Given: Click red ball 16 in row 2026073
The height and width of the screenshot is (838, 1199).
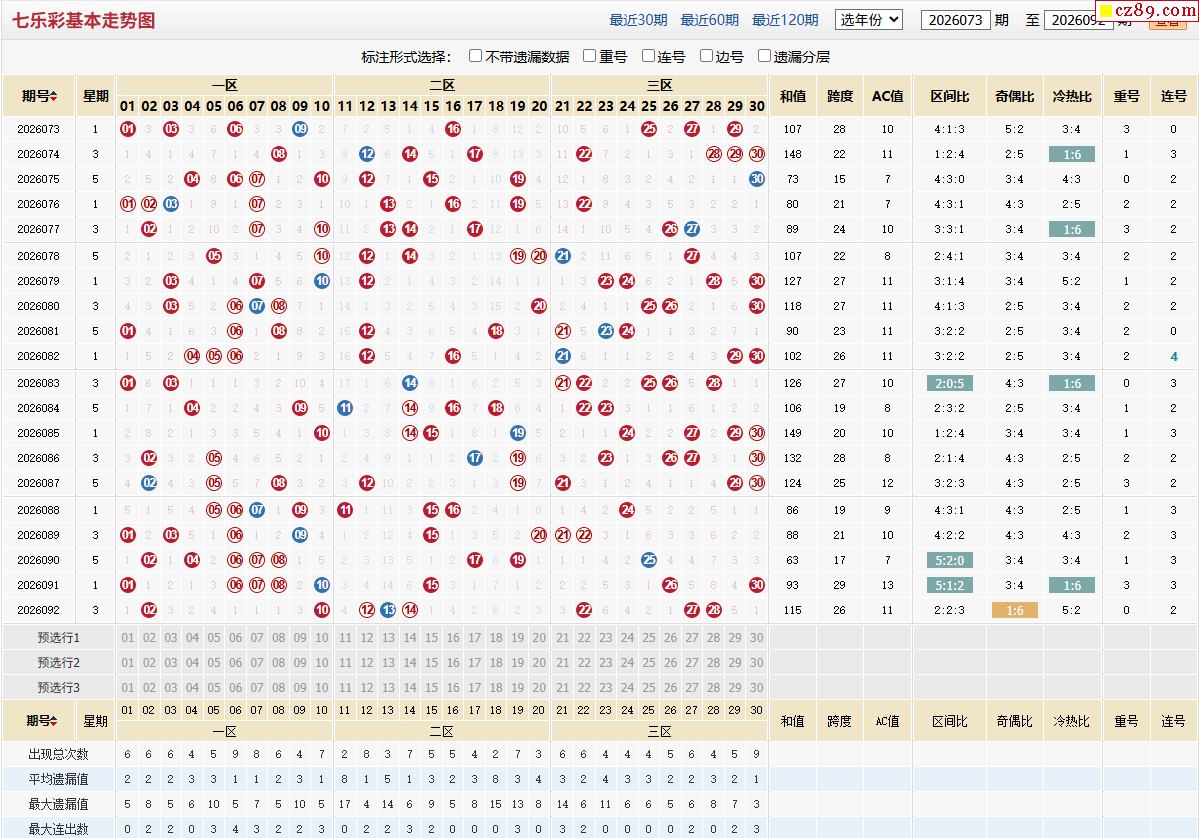Looking at the screenshot, I should coord(453,129).
